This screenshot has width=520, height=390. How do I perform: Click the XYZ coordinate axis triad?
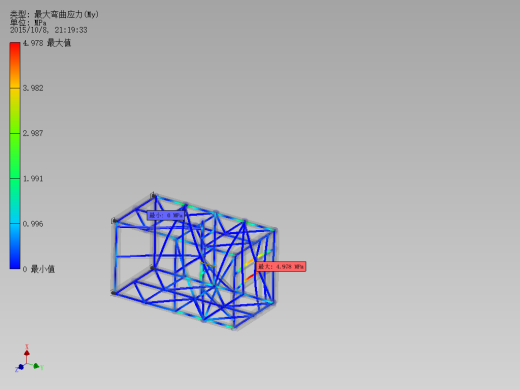(x=29, y=359)
